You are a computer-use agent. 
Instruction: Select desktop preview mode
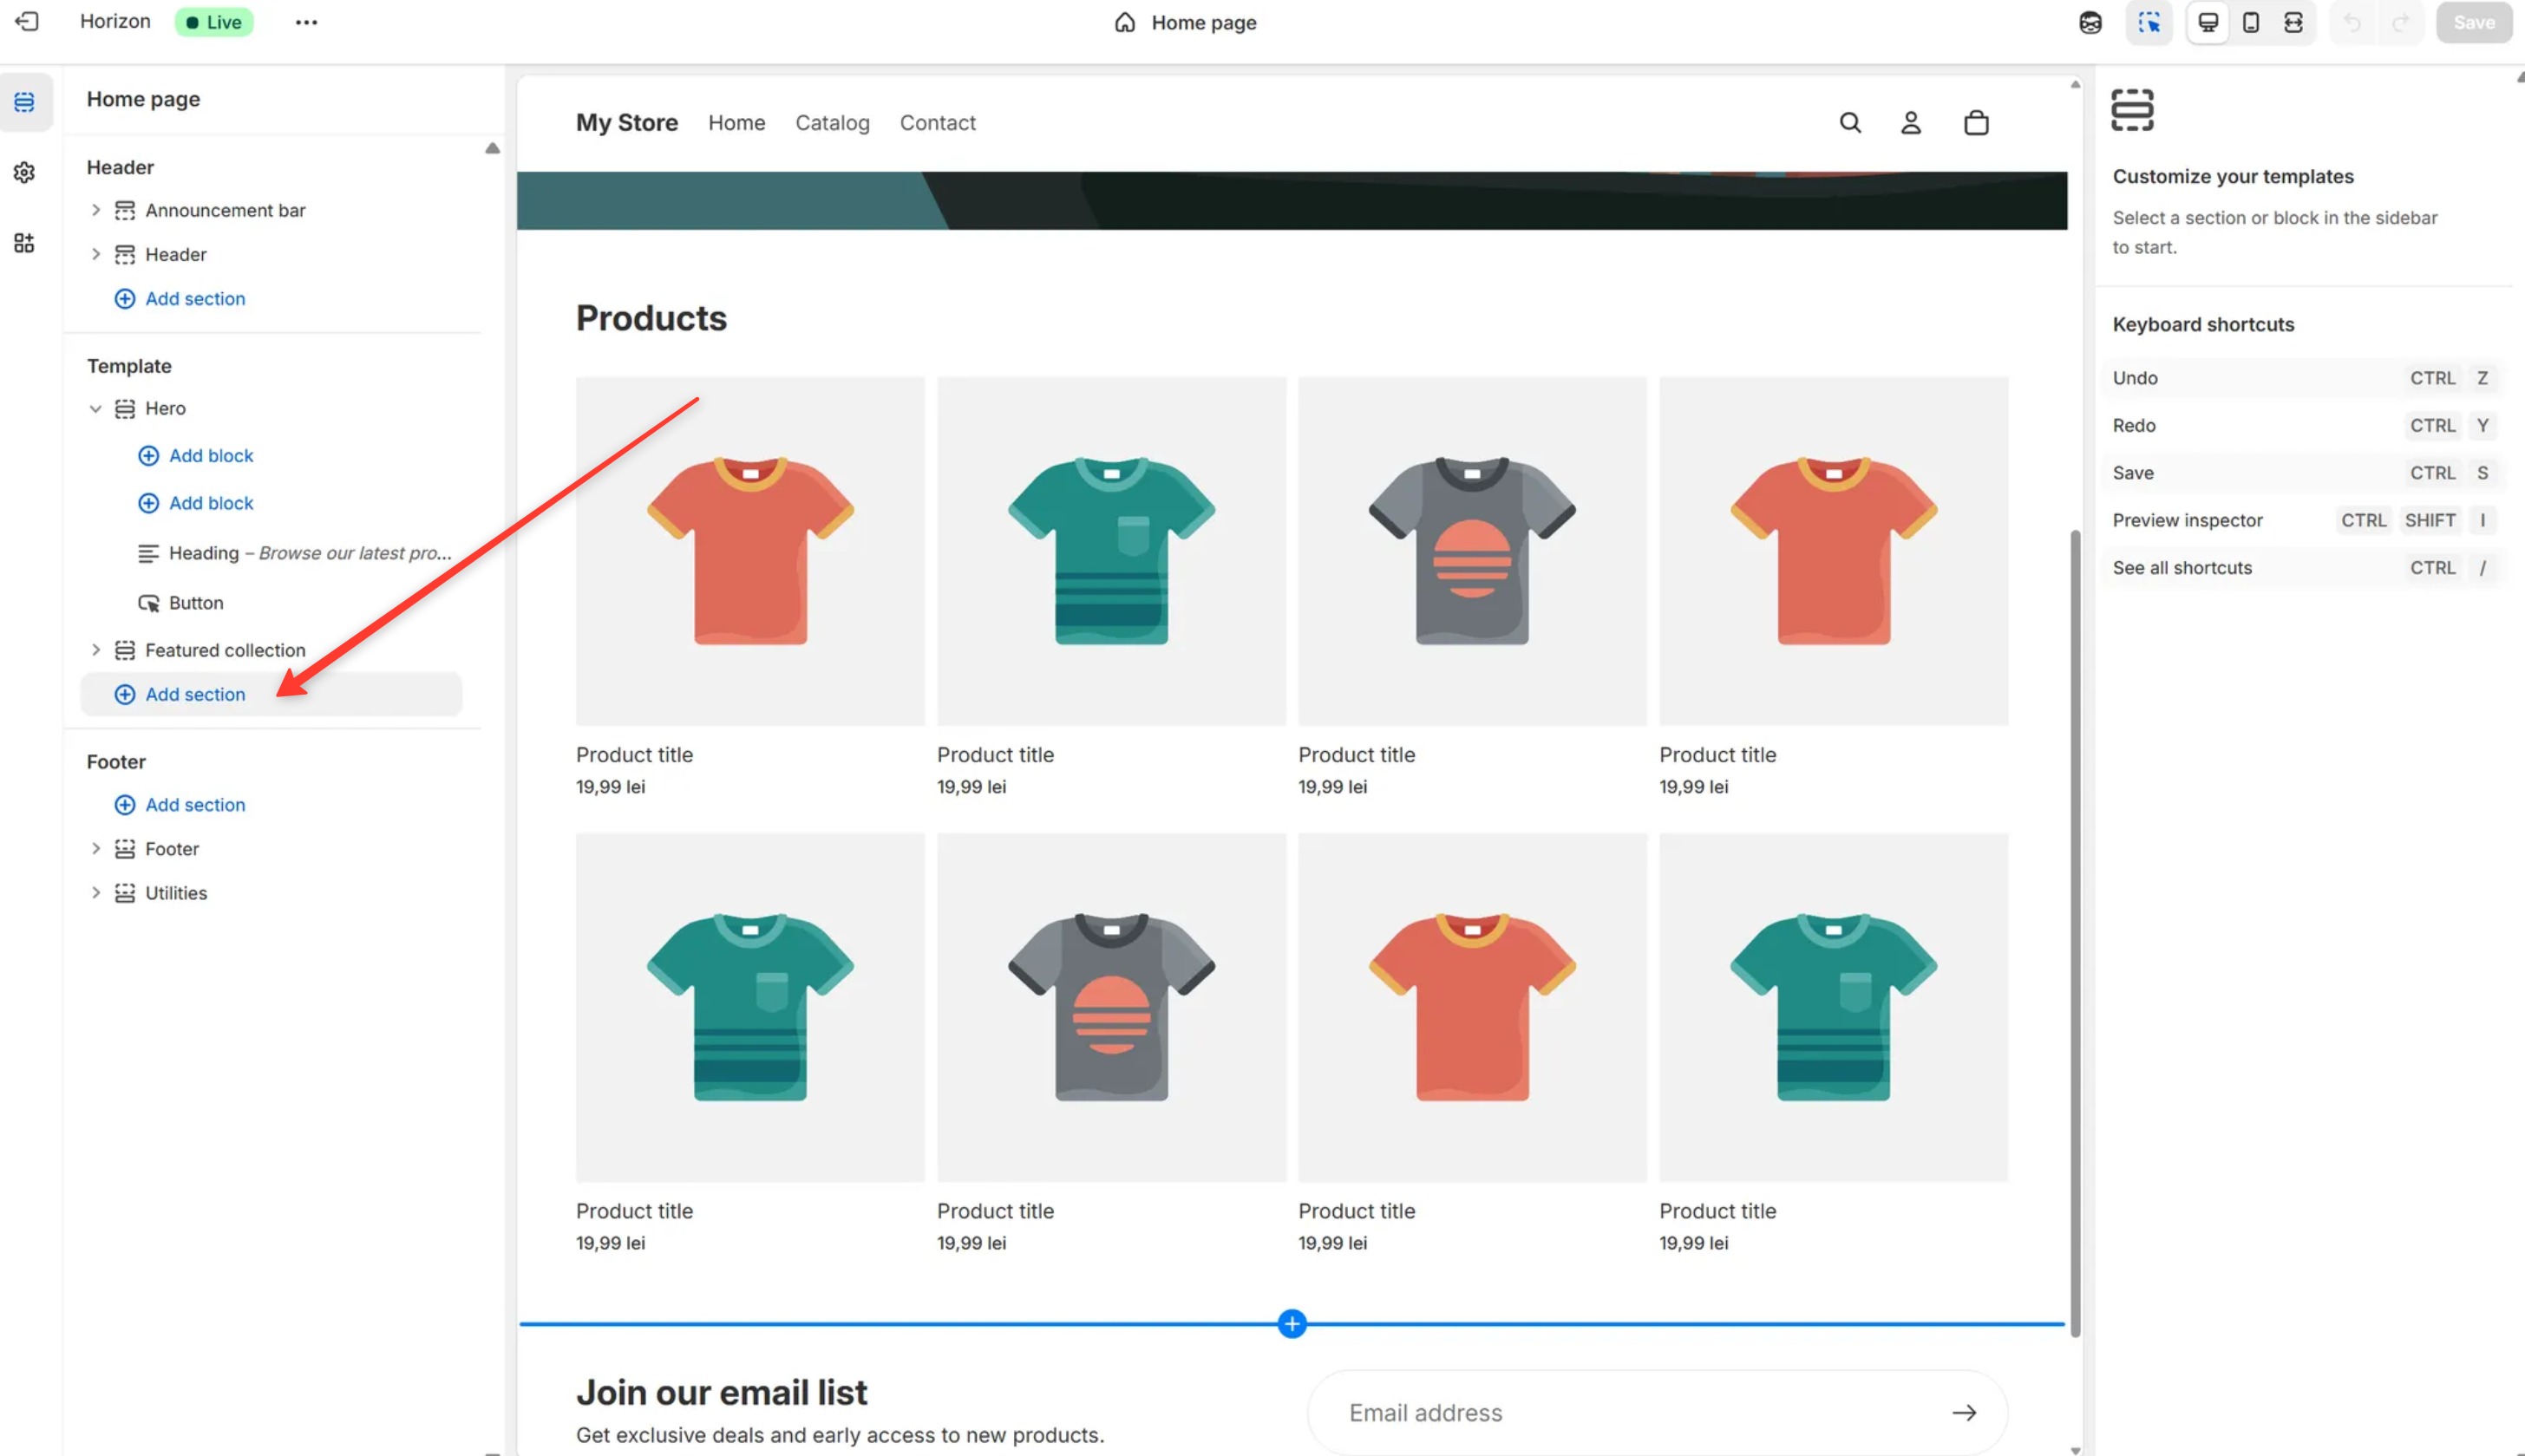coord(2207,22)
